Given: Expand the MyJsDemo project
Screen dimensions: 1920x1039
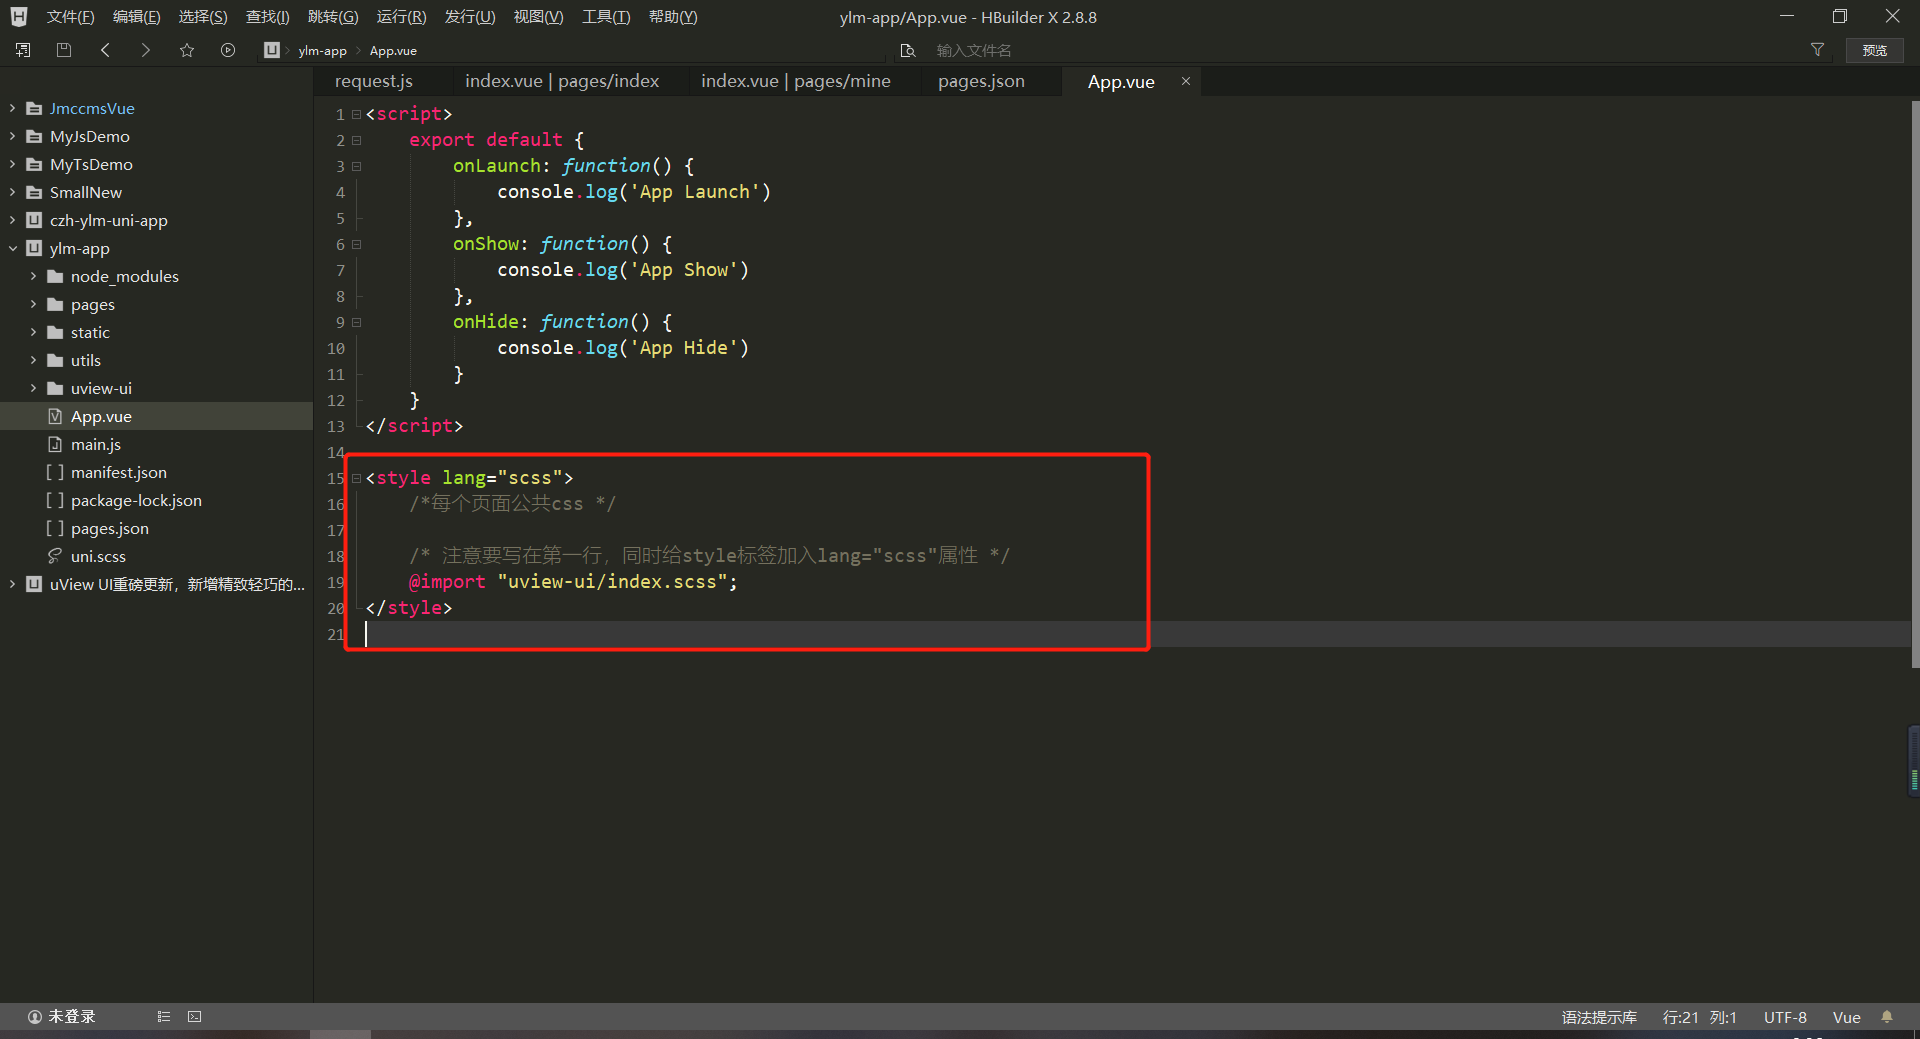Looking at the screenshot, I should [12, 136].
